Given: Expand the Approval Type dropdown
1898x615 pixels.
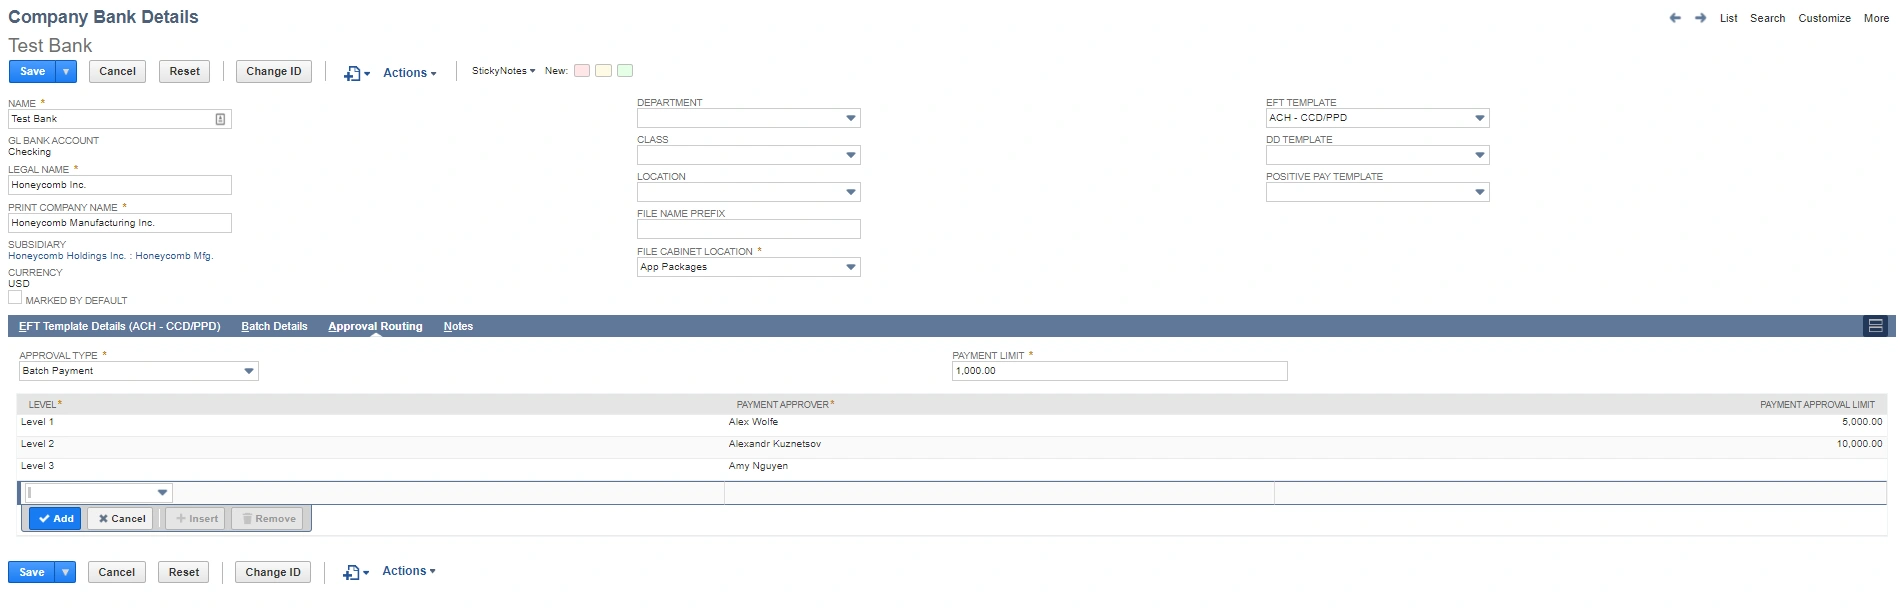Looking at the screenshot, I should click(x=249, y=371).
